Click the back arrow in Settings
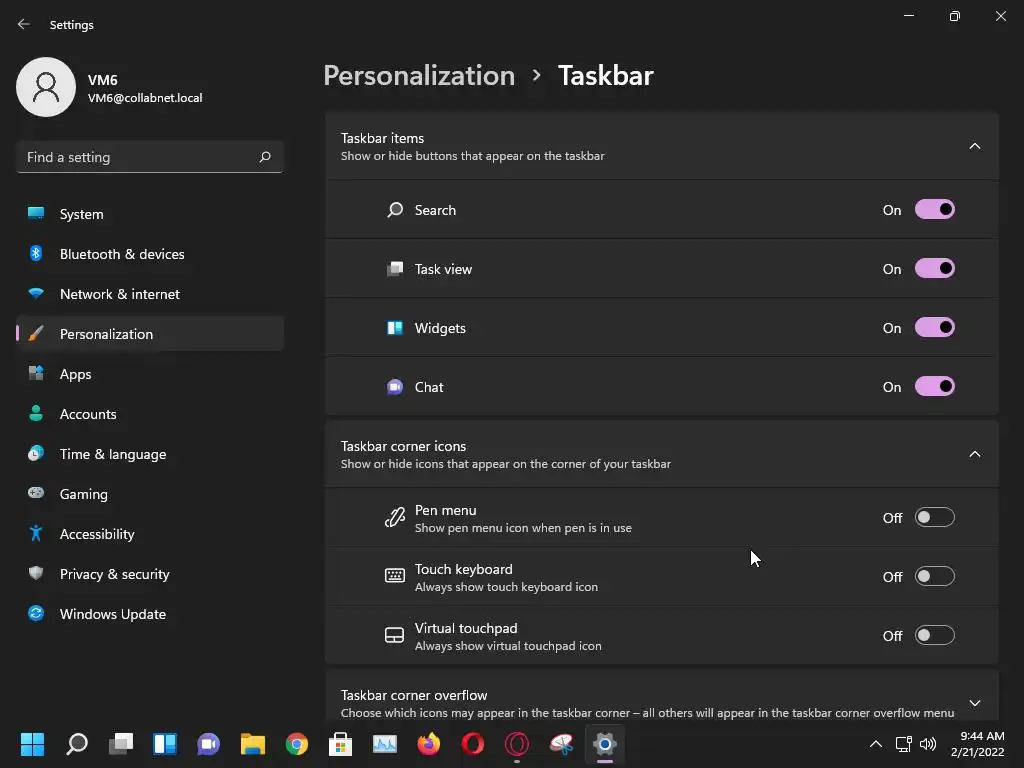 (x=24, y=25)
